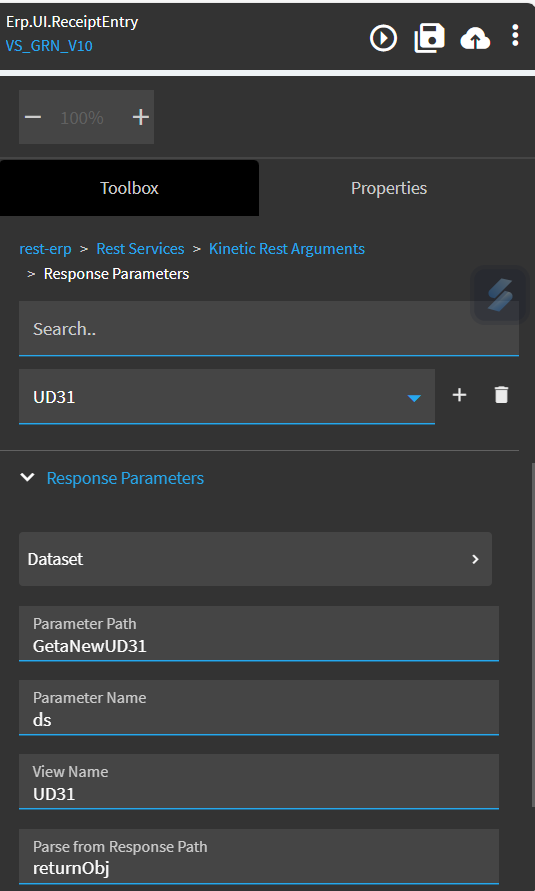
Task: Click the cloud upload publish icon
Action: click(475, 39)
